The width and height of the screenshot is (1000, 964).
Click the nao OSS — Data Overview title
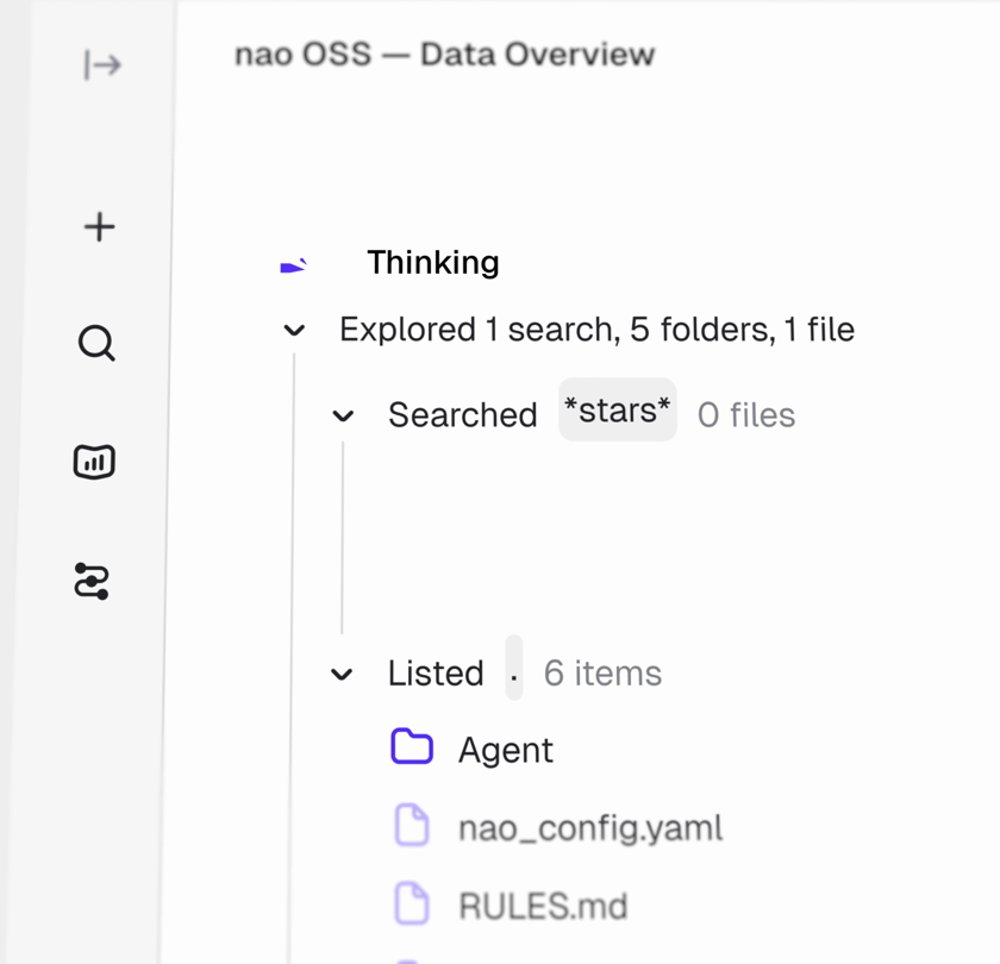tap(445, 54)
